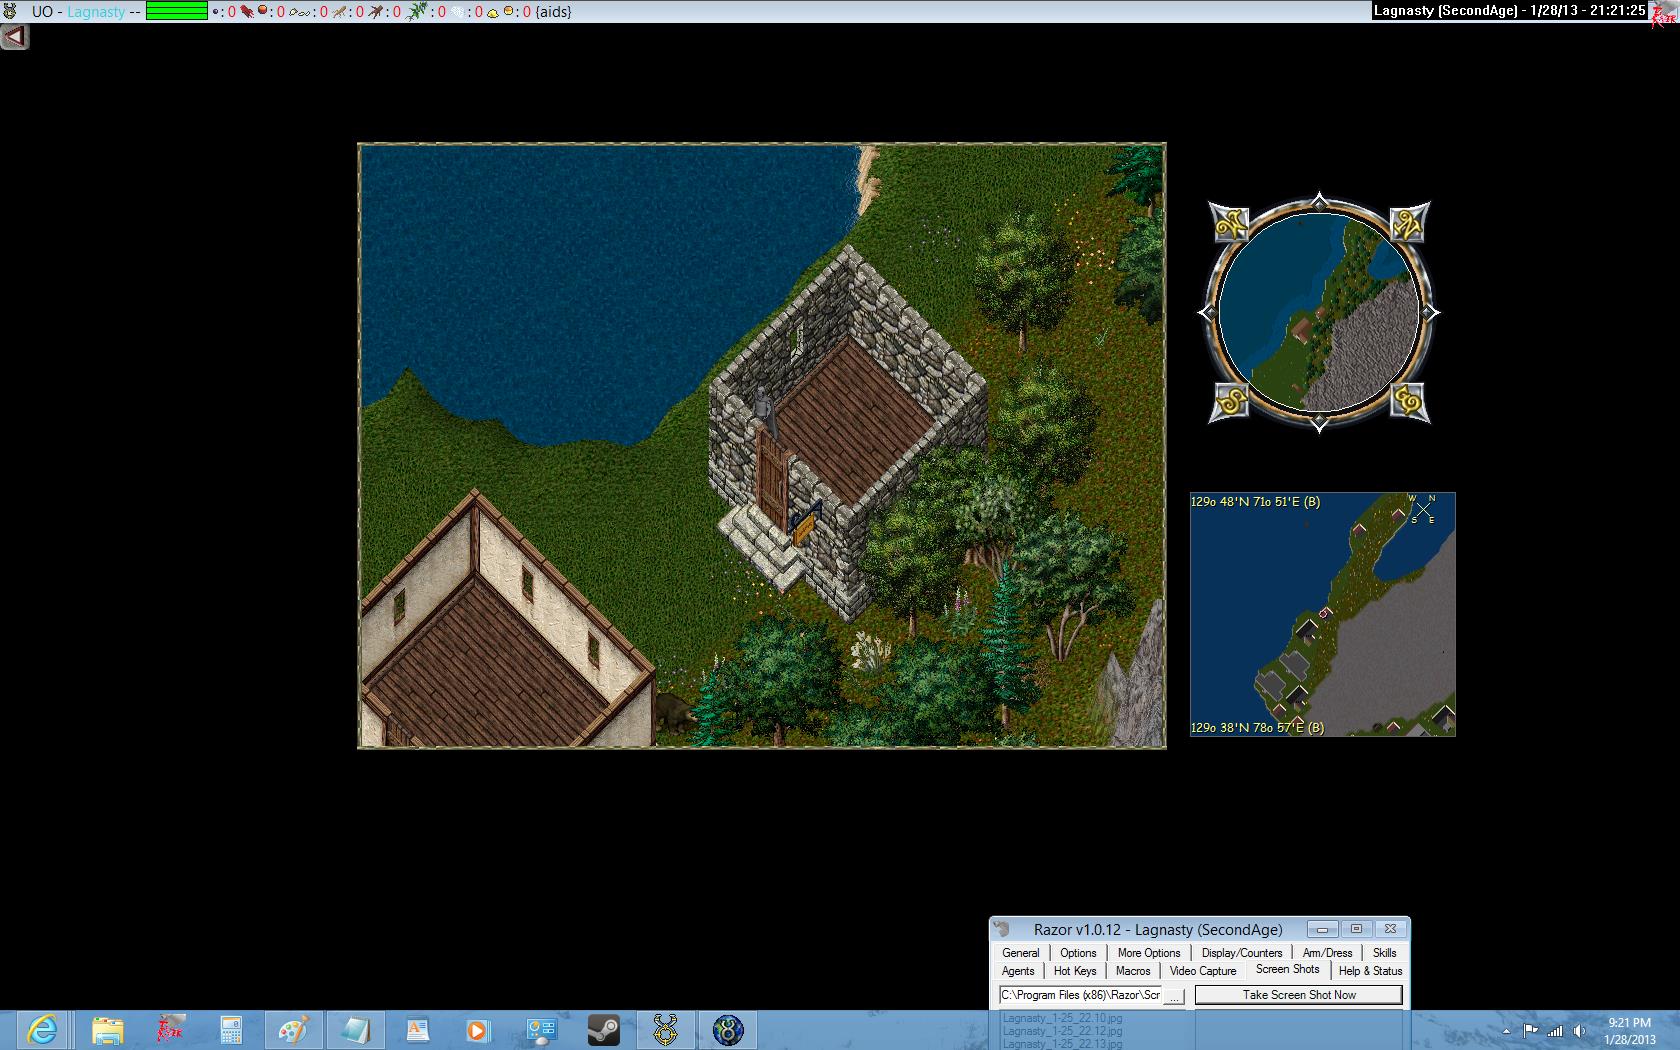Open the Hot Keys tab

click(1075, 971)
